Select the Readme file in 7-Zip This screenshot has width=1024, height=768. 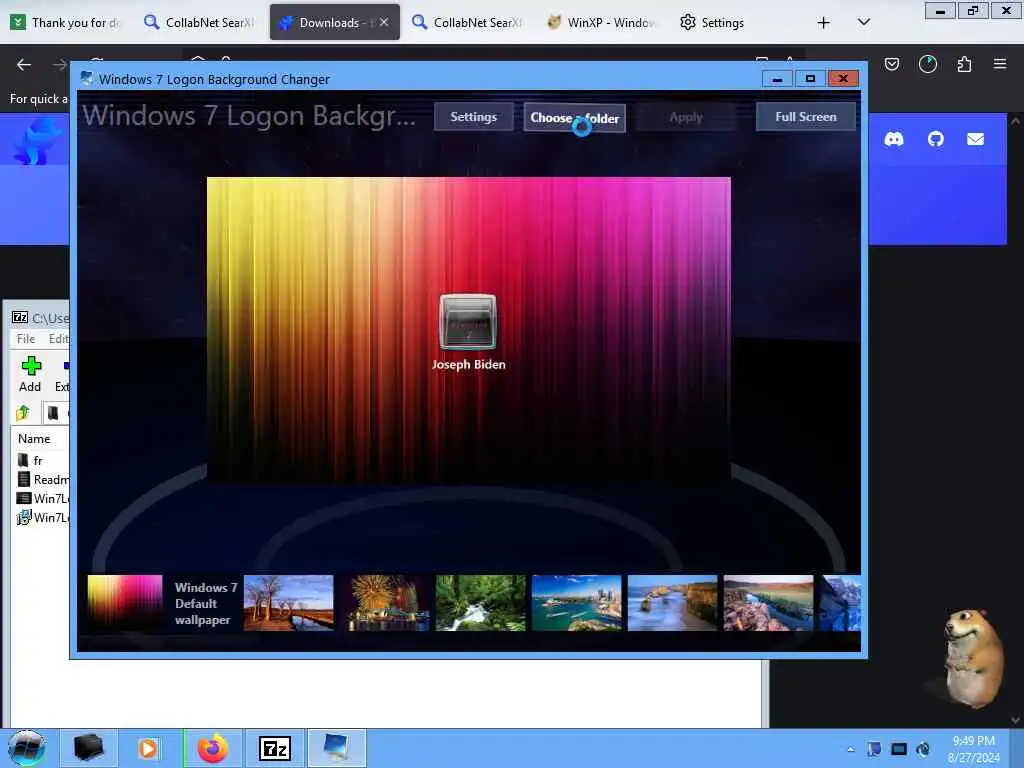click(42, 479)
